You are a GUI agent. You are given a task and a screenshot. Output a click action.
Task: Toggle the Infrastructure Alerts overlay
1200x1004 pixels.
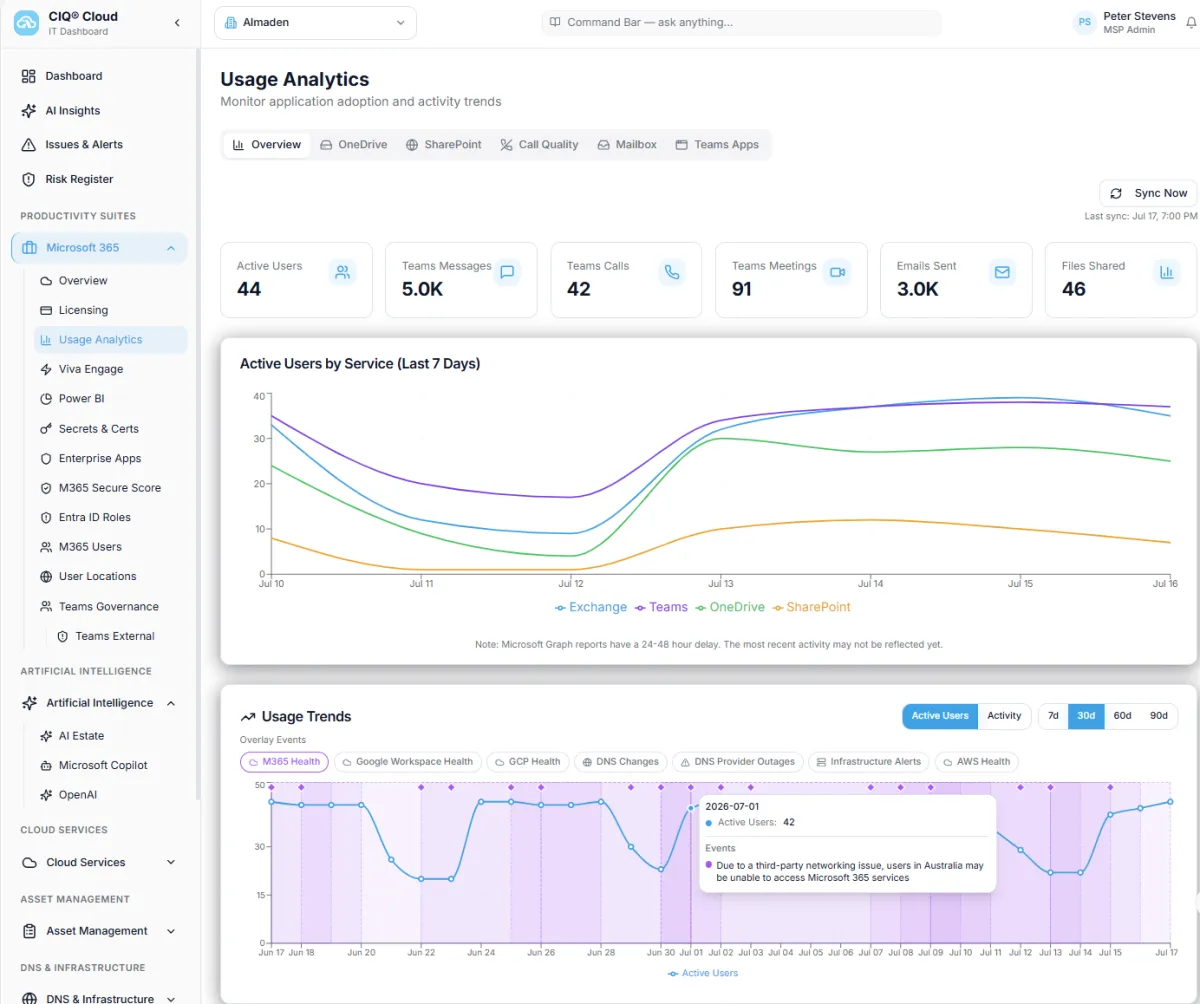(x=868, y=762)
